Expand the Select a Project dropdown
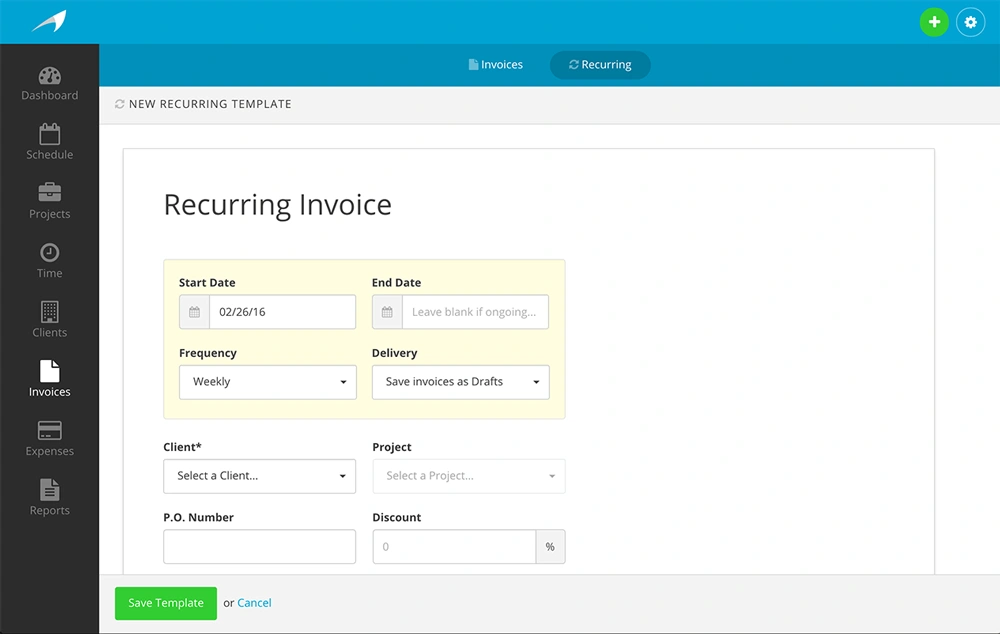This screenshot has width=1000, height=634. point(468,476)
